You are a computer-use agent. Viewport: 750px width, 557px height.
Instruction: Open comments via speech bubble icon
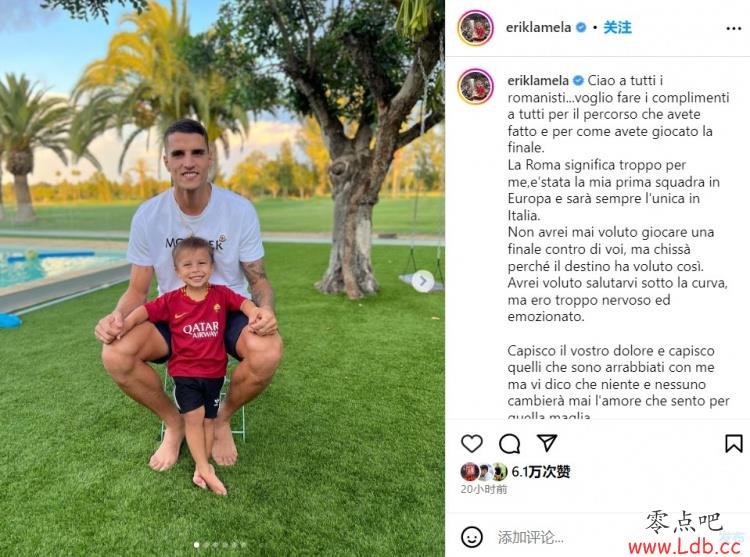[x=509, y=444]
